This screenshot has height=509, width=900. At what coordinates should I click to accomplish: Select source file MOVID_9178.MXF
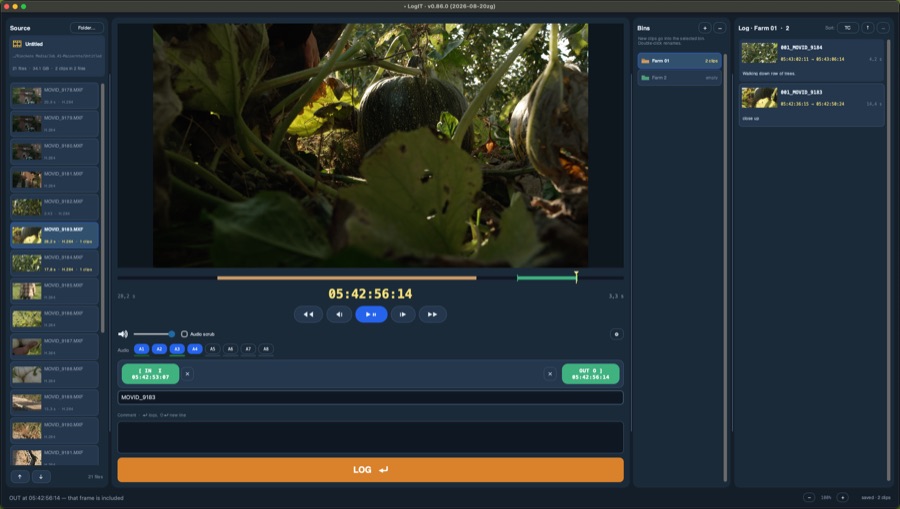[x=55, y=96]
